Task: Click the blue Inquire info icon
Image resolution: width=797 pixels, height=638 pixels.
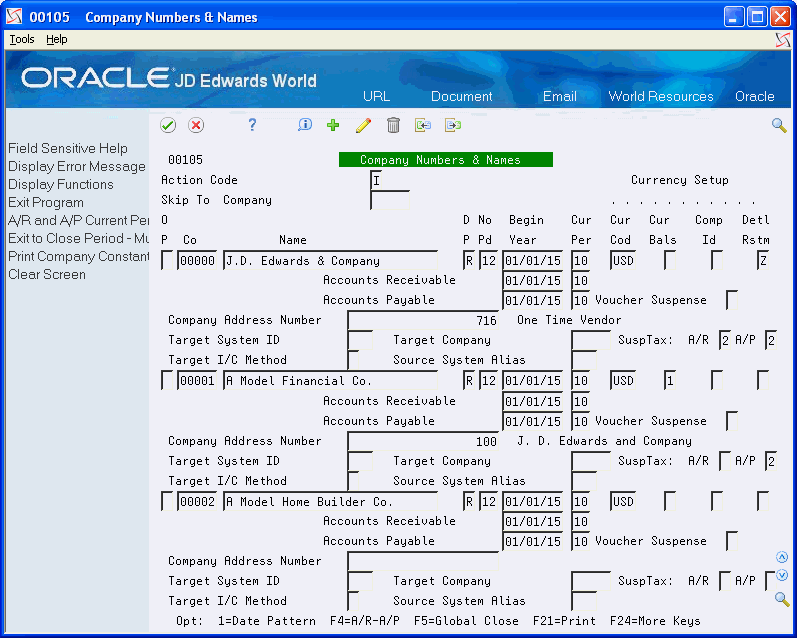Action: [304, 125]
